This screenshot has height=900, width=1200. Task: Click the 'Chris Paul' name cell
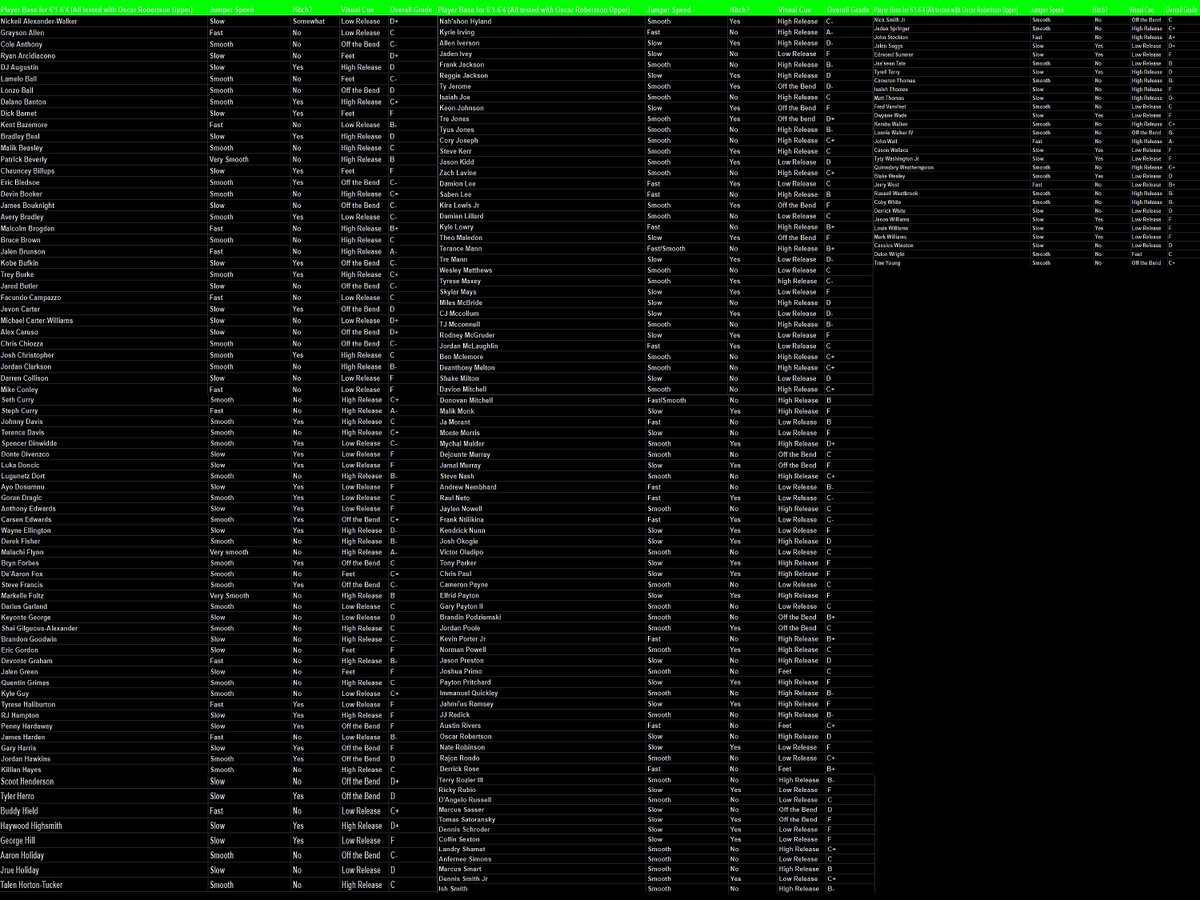coord(455,574)
